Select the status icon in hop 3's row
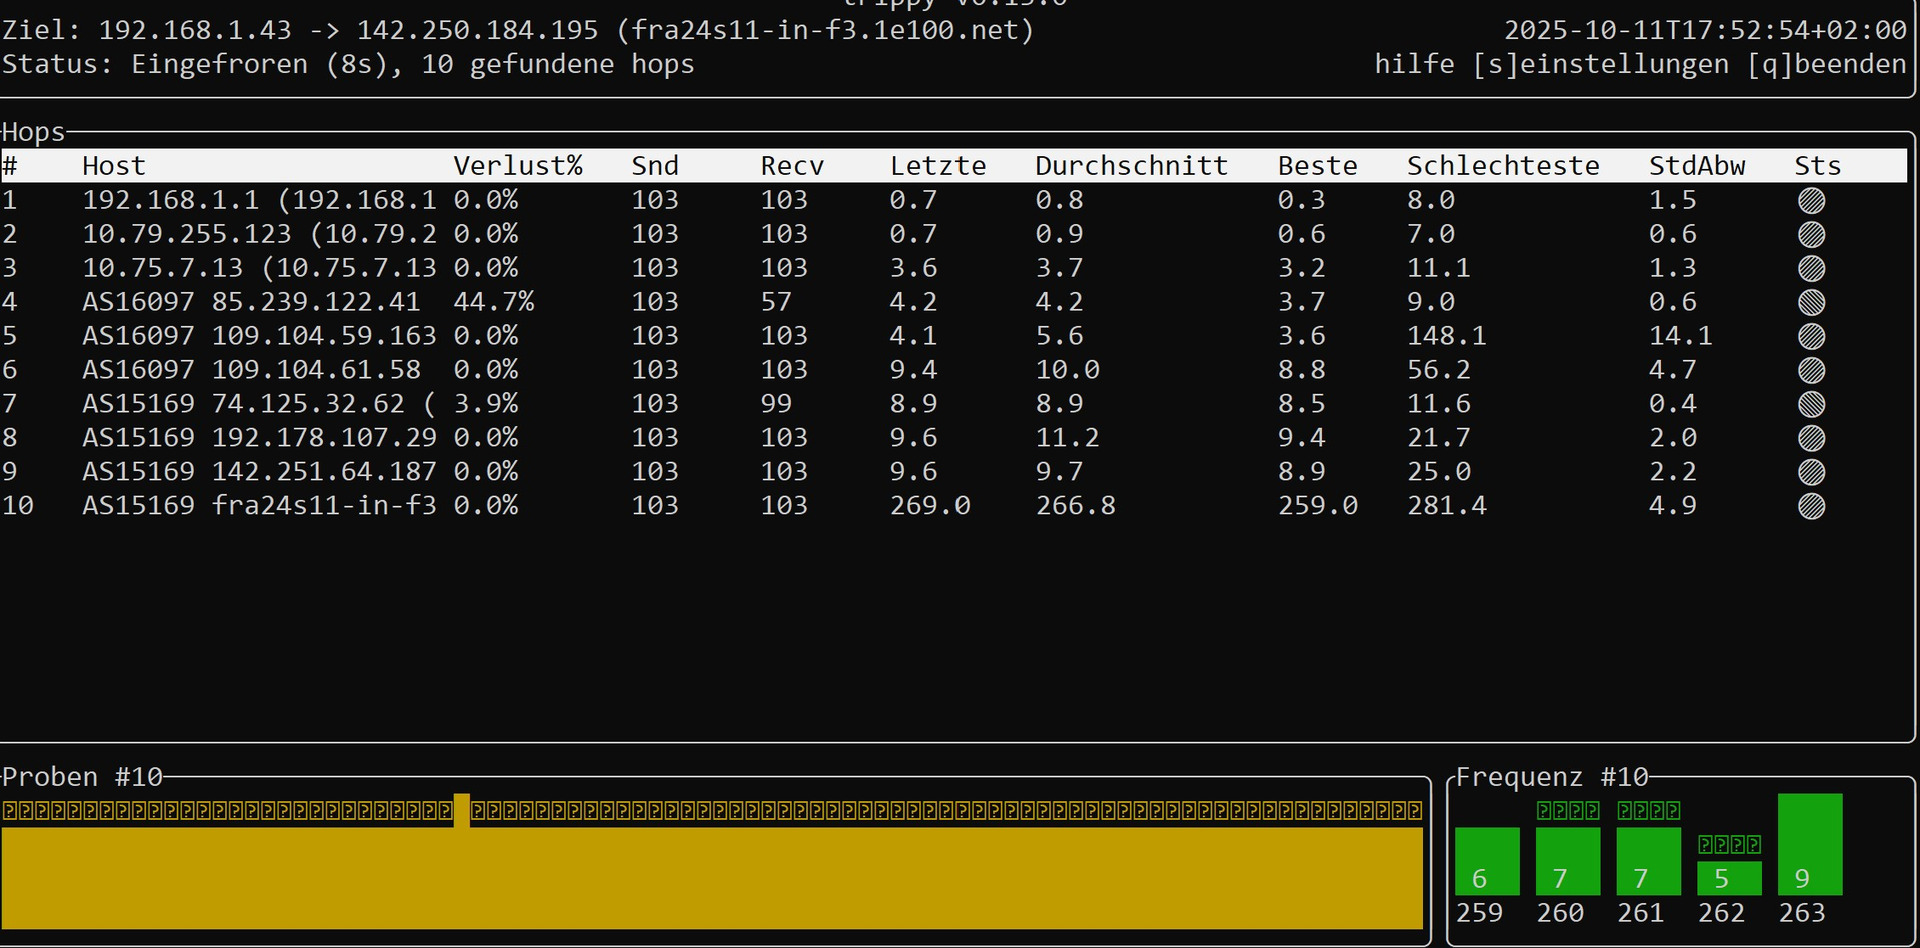Screen dimensions: 1920x948 coord(1811,269)
